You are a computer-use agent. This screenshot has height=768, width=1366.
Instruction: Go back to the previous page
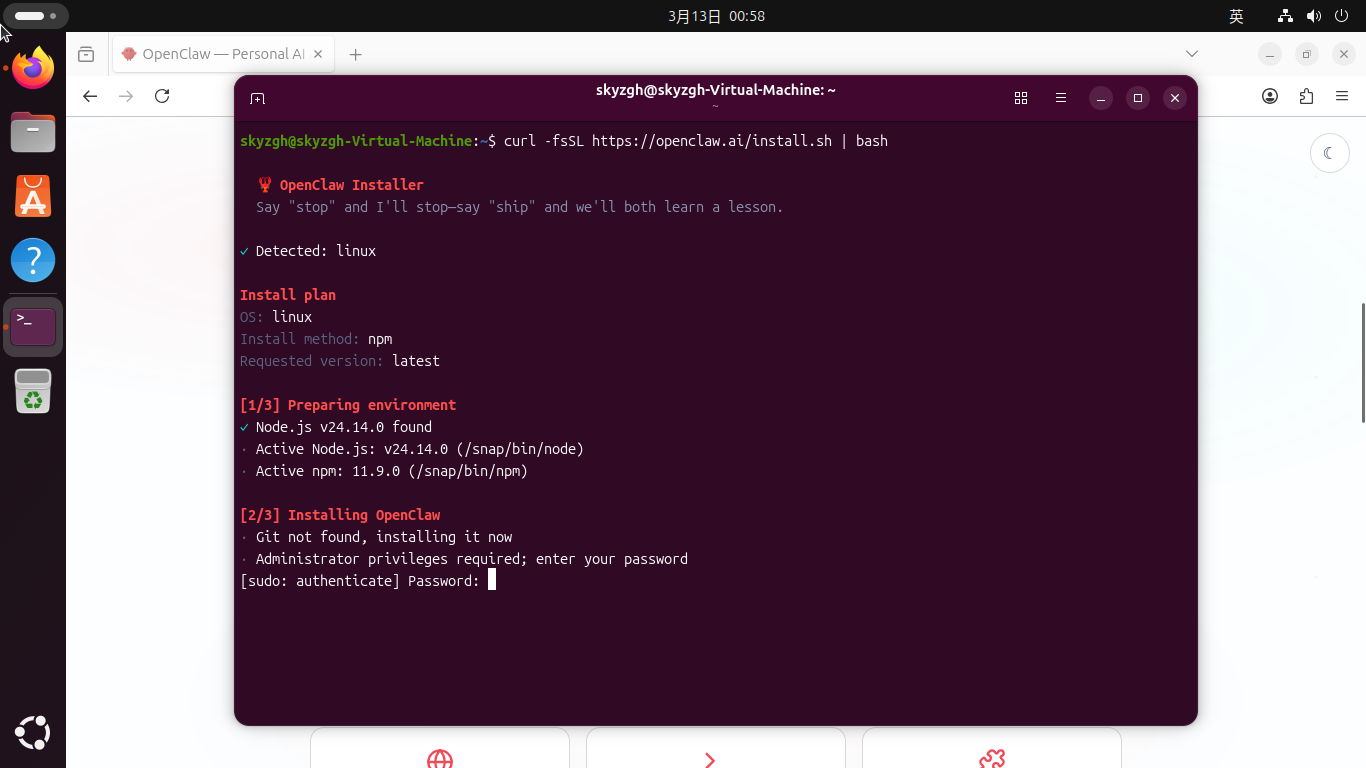(90, 96)
